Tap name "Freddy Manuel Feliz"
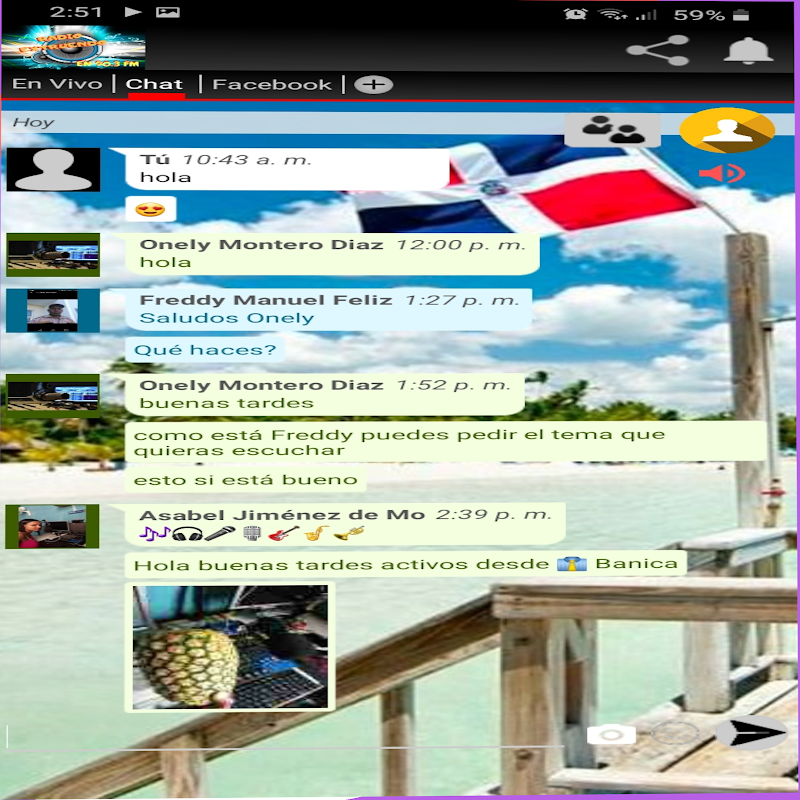The image size is (800, 800). 266,299
